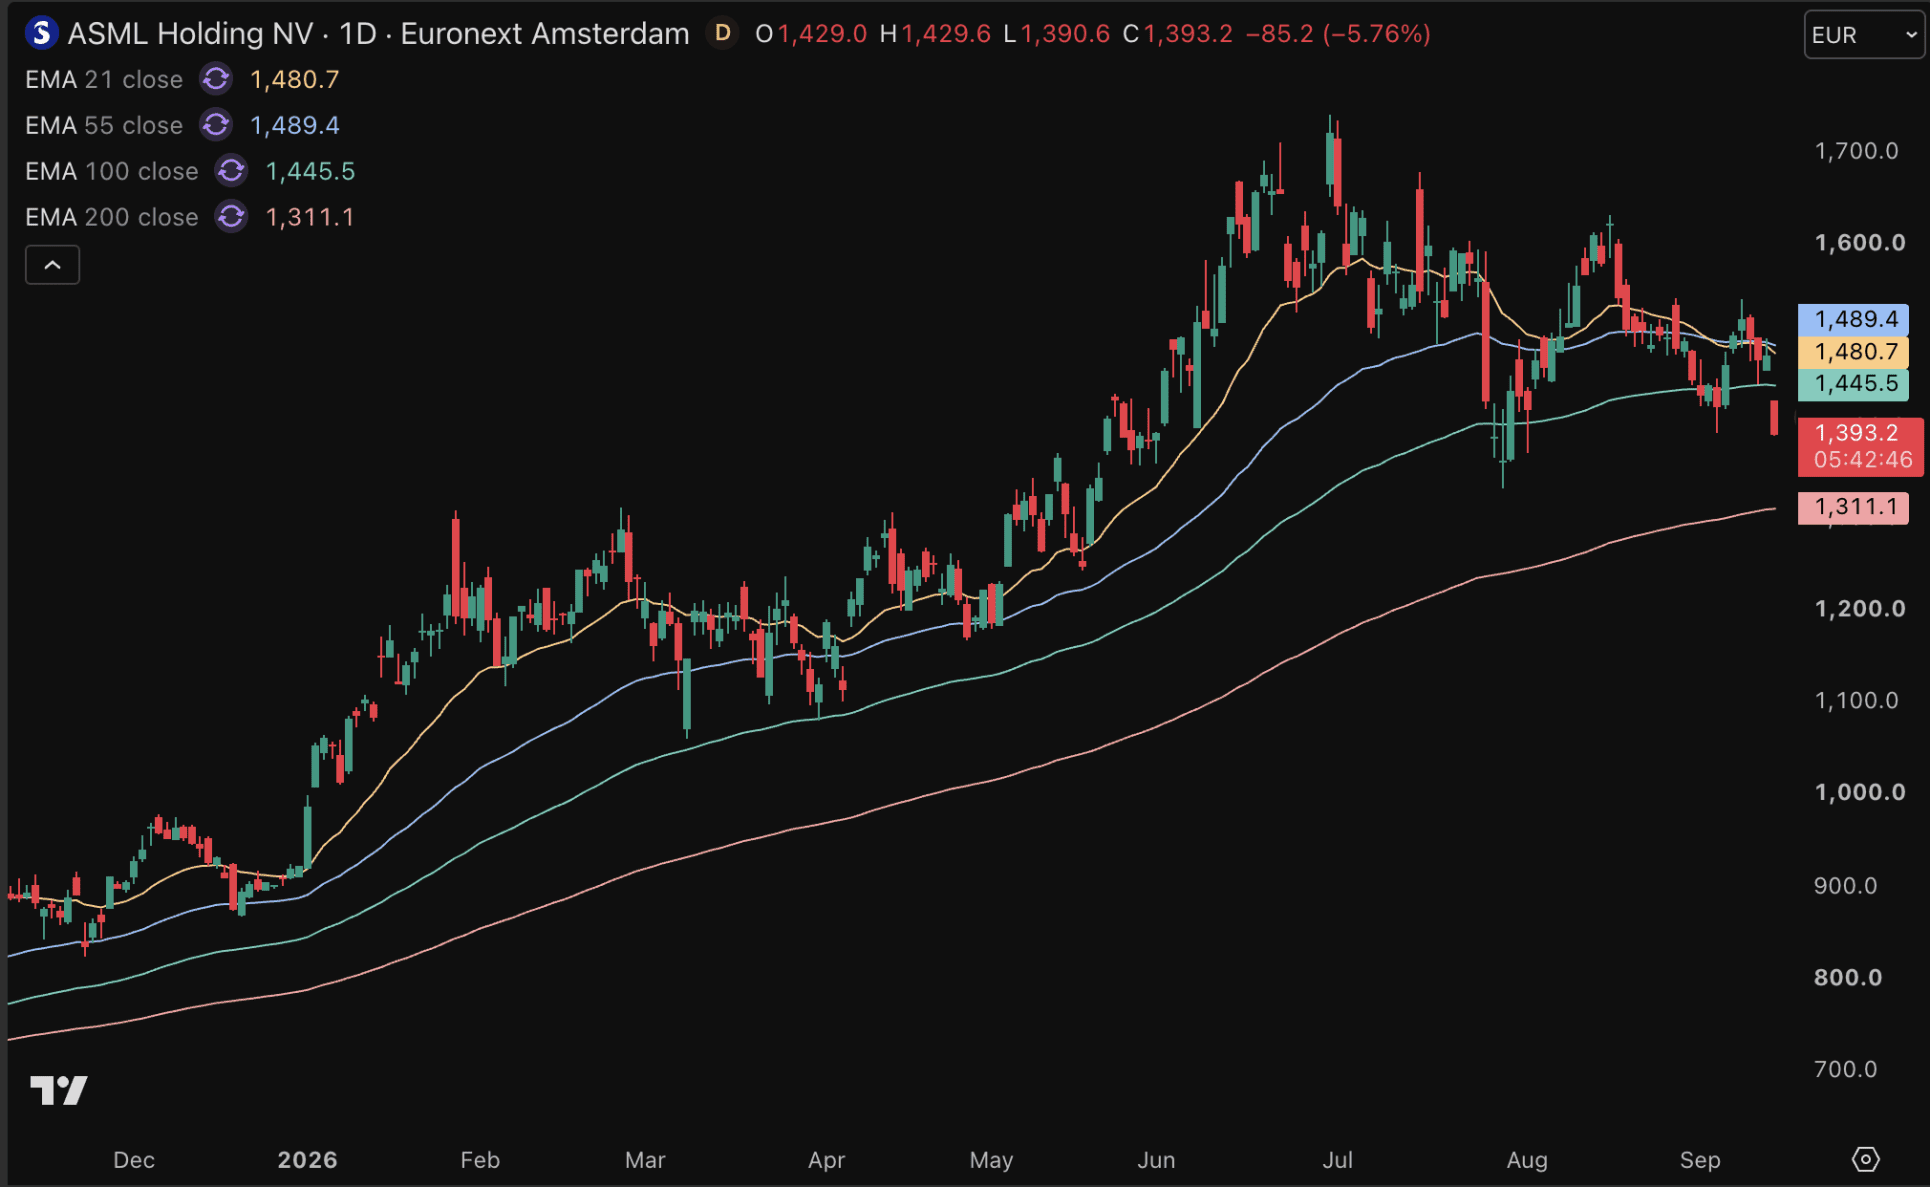Click the 1,700.0 price axis label
Viewport: 1930px width, 1187px height.
[1857, 151]
